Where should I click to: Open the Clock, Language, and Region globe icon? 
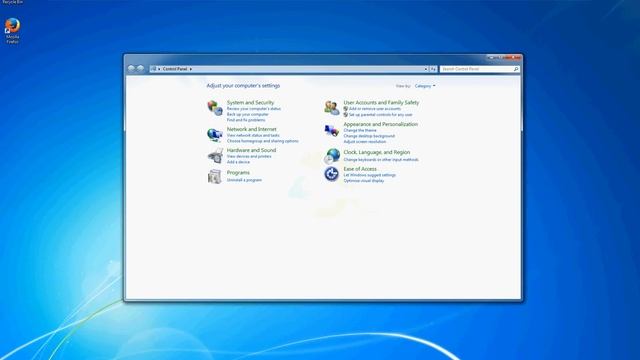332,156
